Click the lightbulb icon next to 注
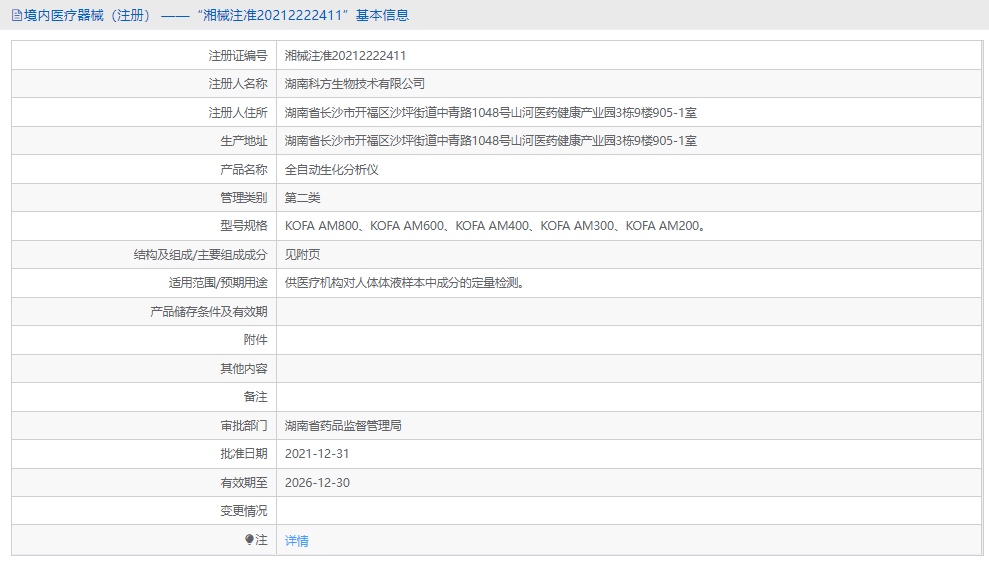This screenshot has width=989, height=564. click(x=250, y=540)
